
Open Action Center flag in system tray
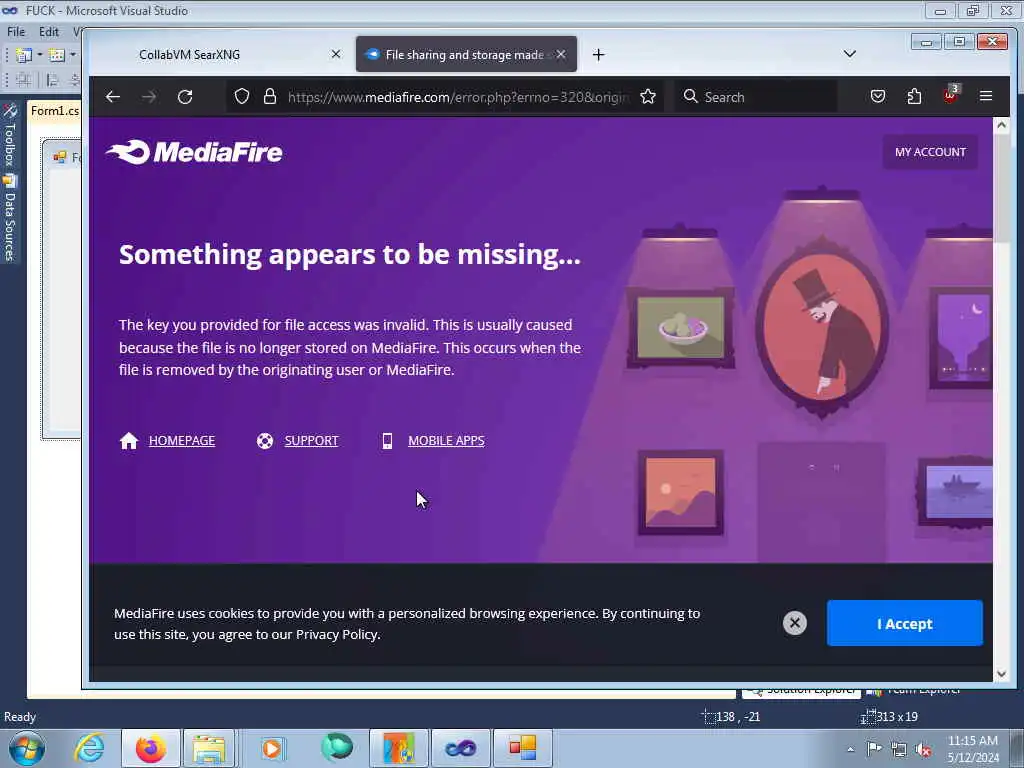point(874,749)
